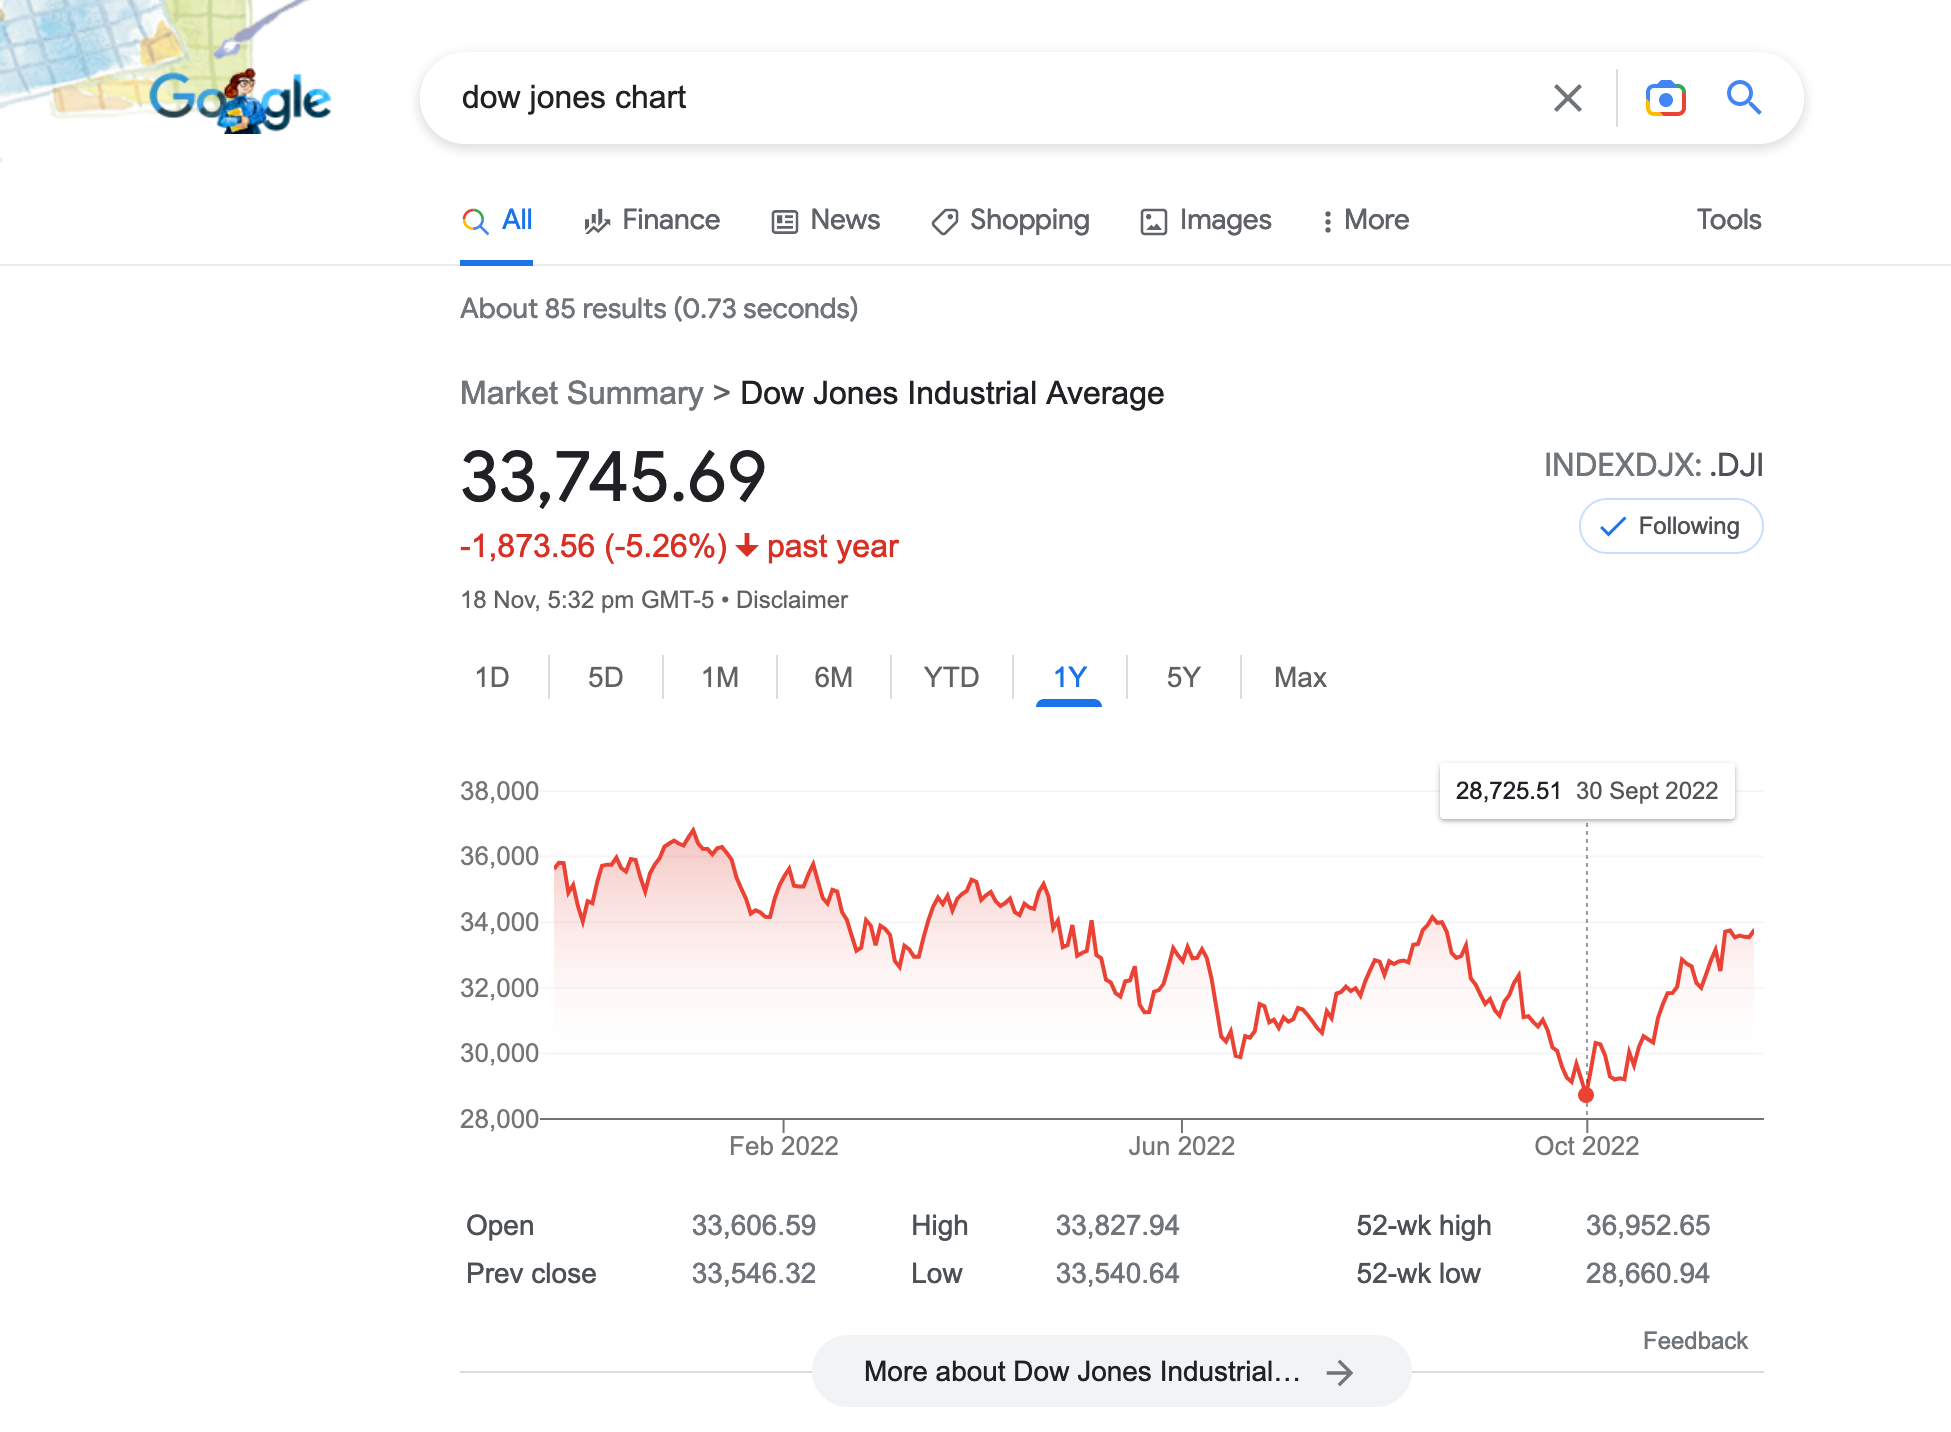Open search by image camera icon
This screenshot has width=1951, height=1432.
(1665, 98)
